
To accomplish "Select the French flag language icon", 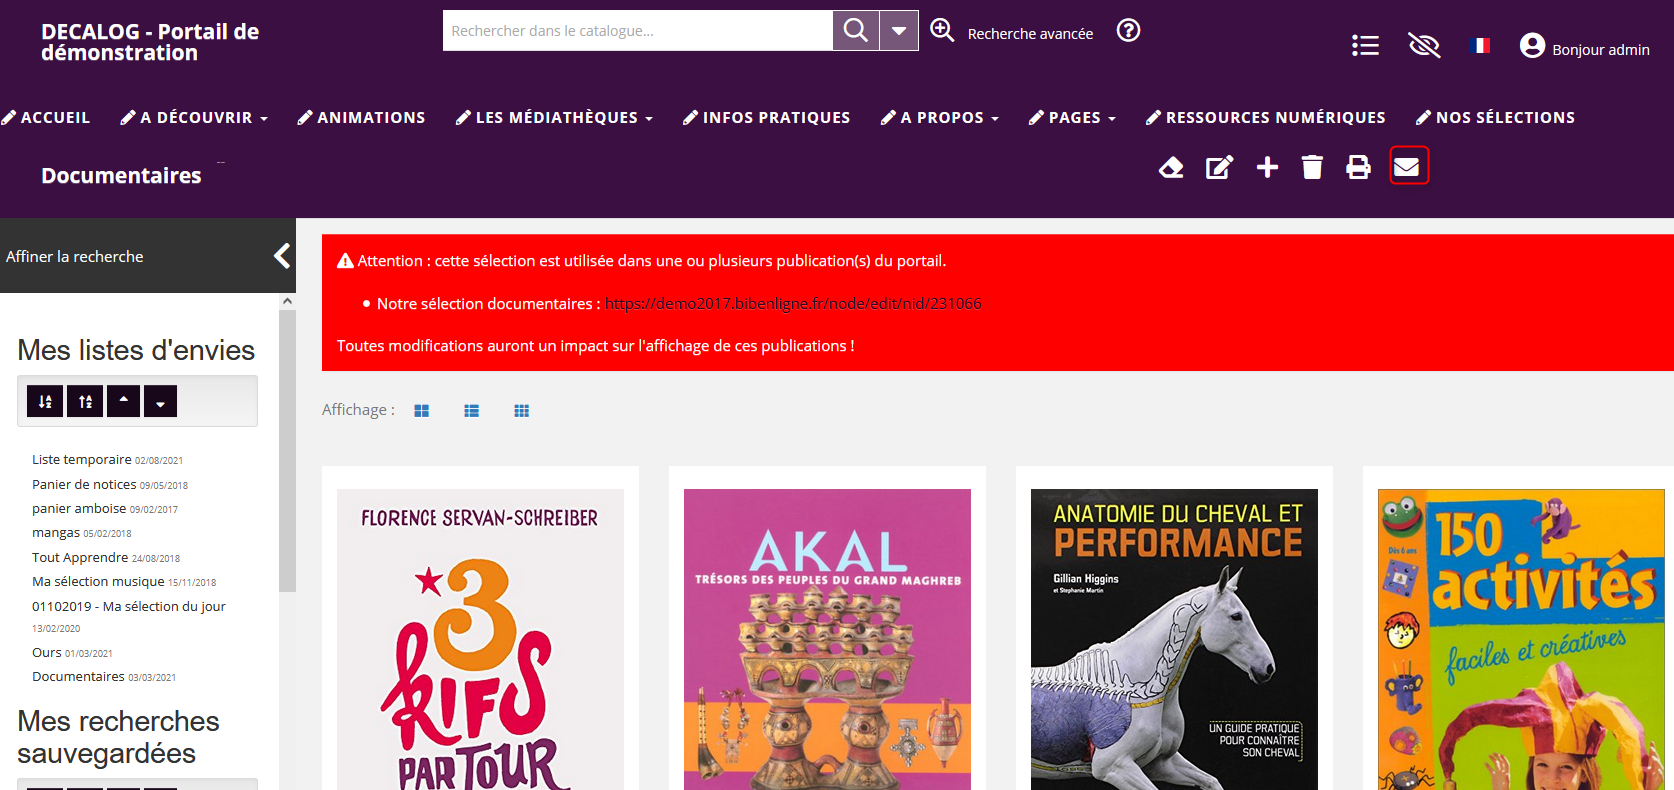I will 1481,45.
